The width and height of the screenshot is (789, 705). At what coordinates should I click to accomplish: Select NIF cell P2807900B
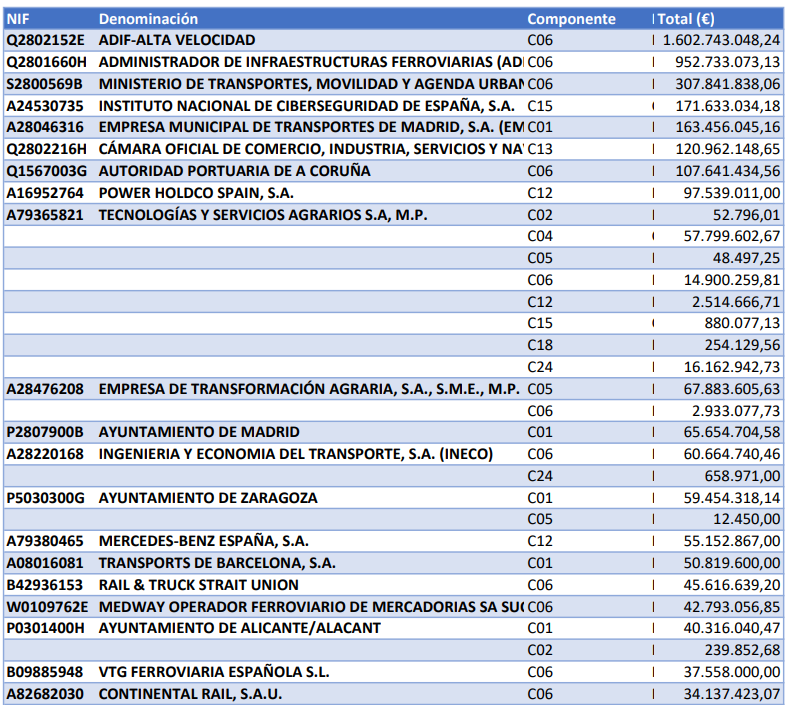coord(45,432)
